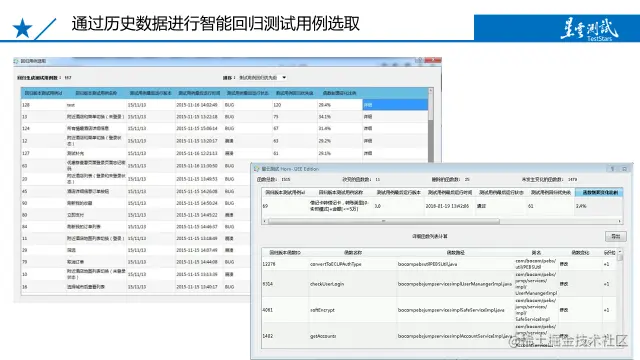This screenshot has height=360, width=640.
Task: Click the export button in the front window
Action: click(x=616, y=236)
